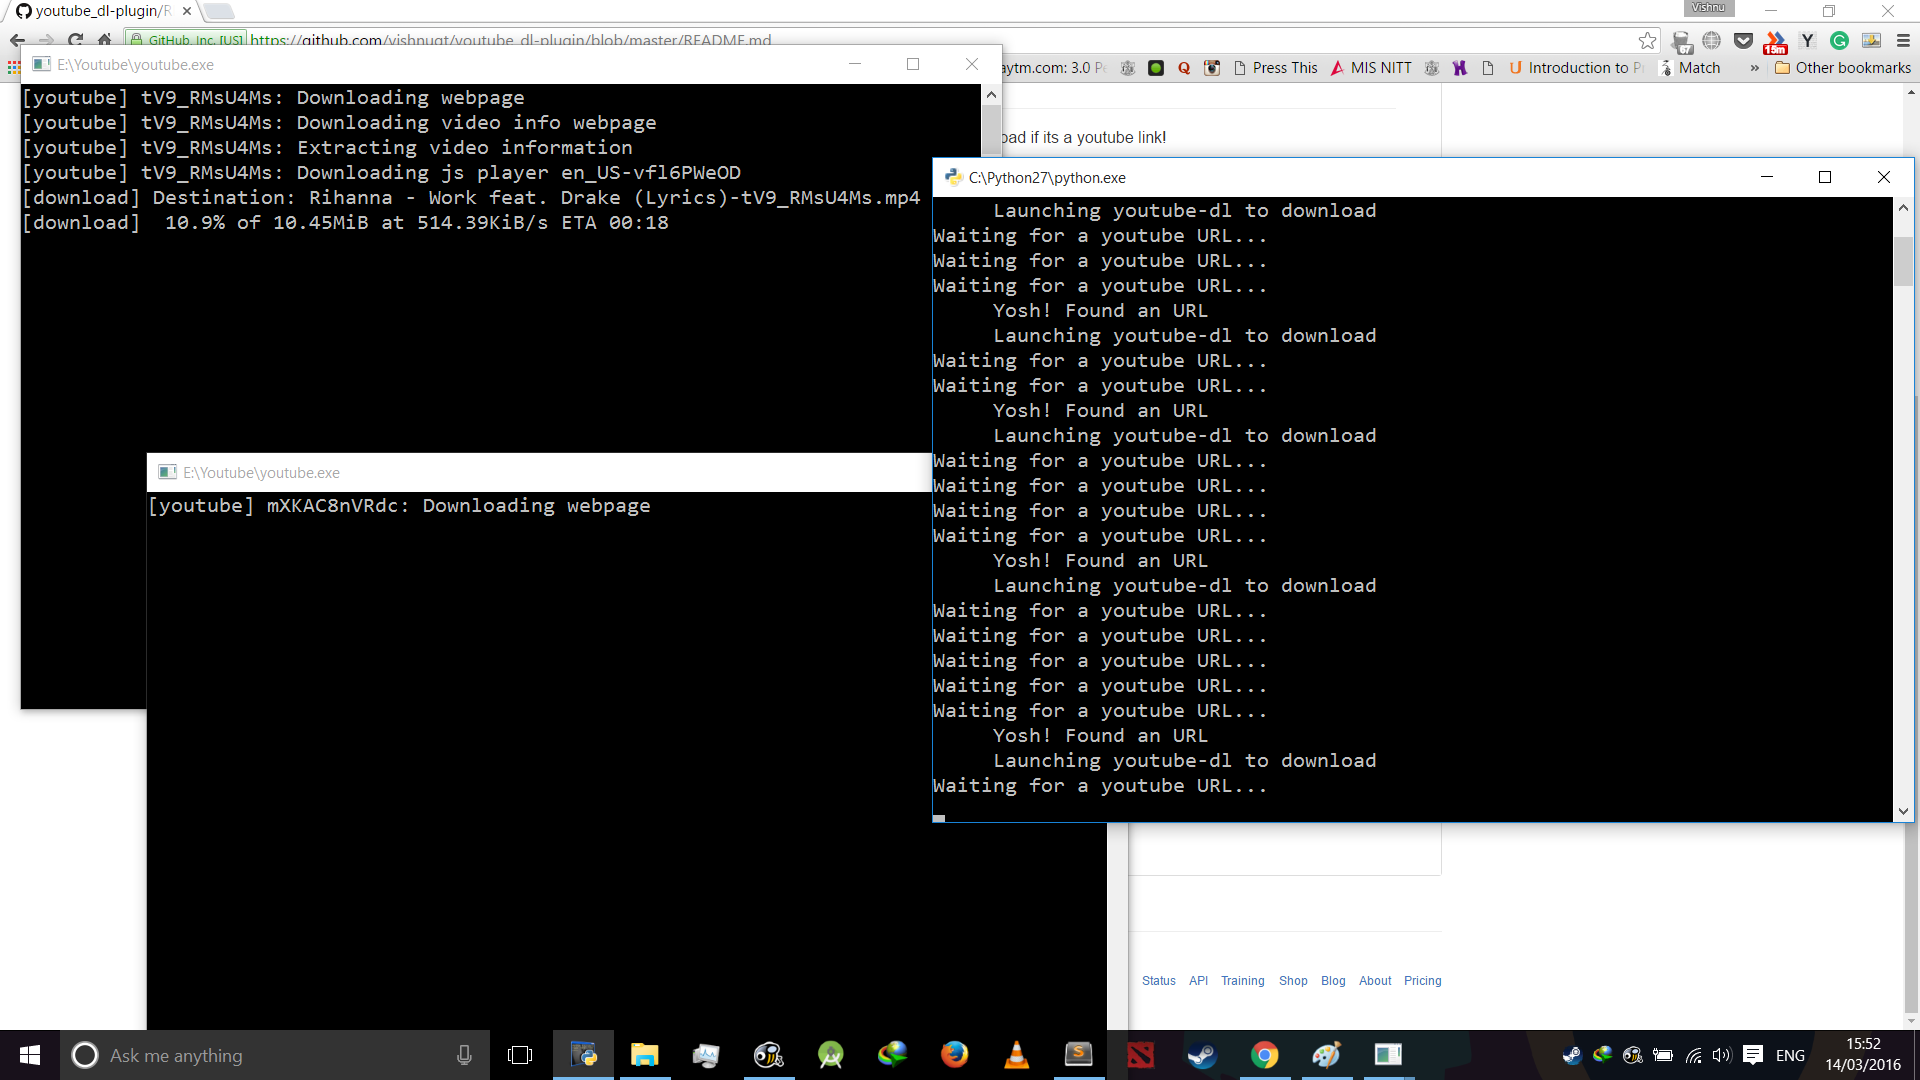Open the Chrome apps grid shortcut
Screen dimensions: 1920x1080
(x=13, y=68)
